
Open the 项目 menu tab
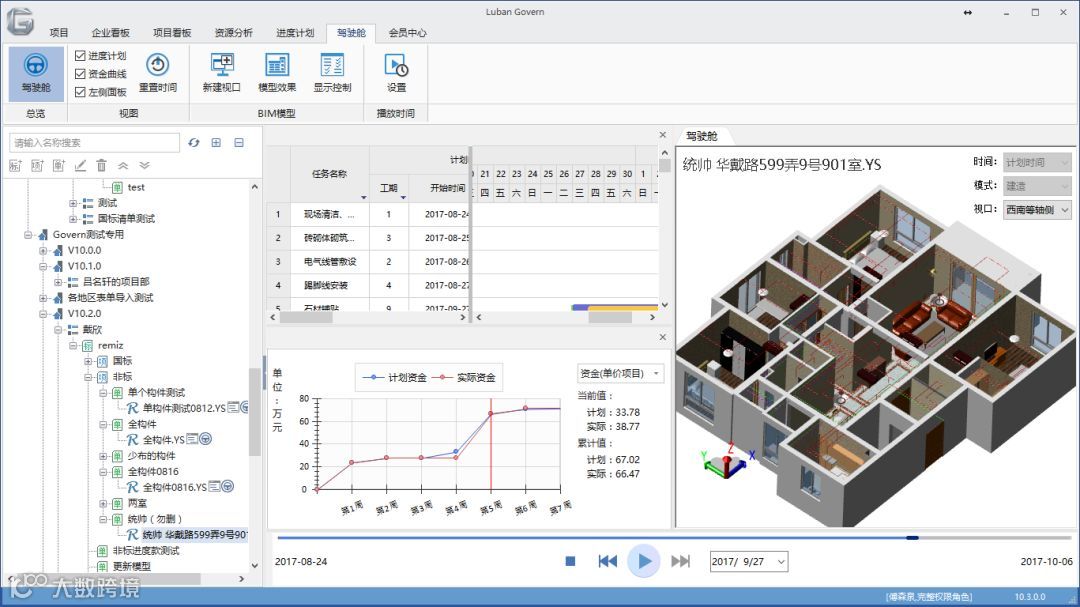tap(59, 32)
